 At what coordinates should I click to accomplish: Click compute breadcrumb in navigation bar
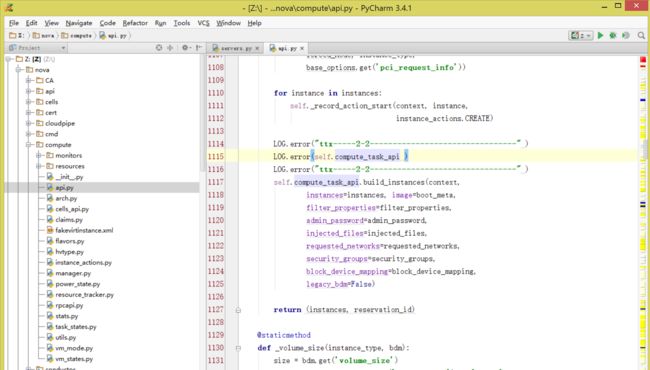click(77, 36)
